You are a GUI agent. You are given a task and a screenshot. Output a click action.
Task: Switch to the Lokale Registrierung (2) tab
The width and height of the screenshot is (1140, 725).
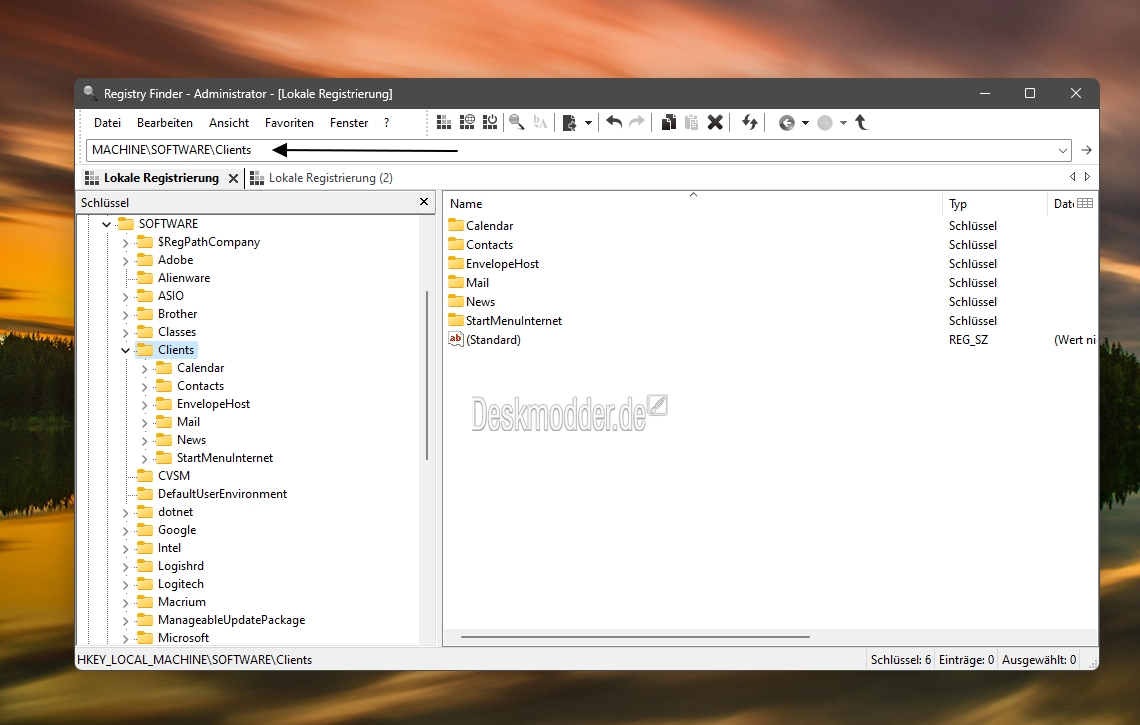(x=322, y=178)
